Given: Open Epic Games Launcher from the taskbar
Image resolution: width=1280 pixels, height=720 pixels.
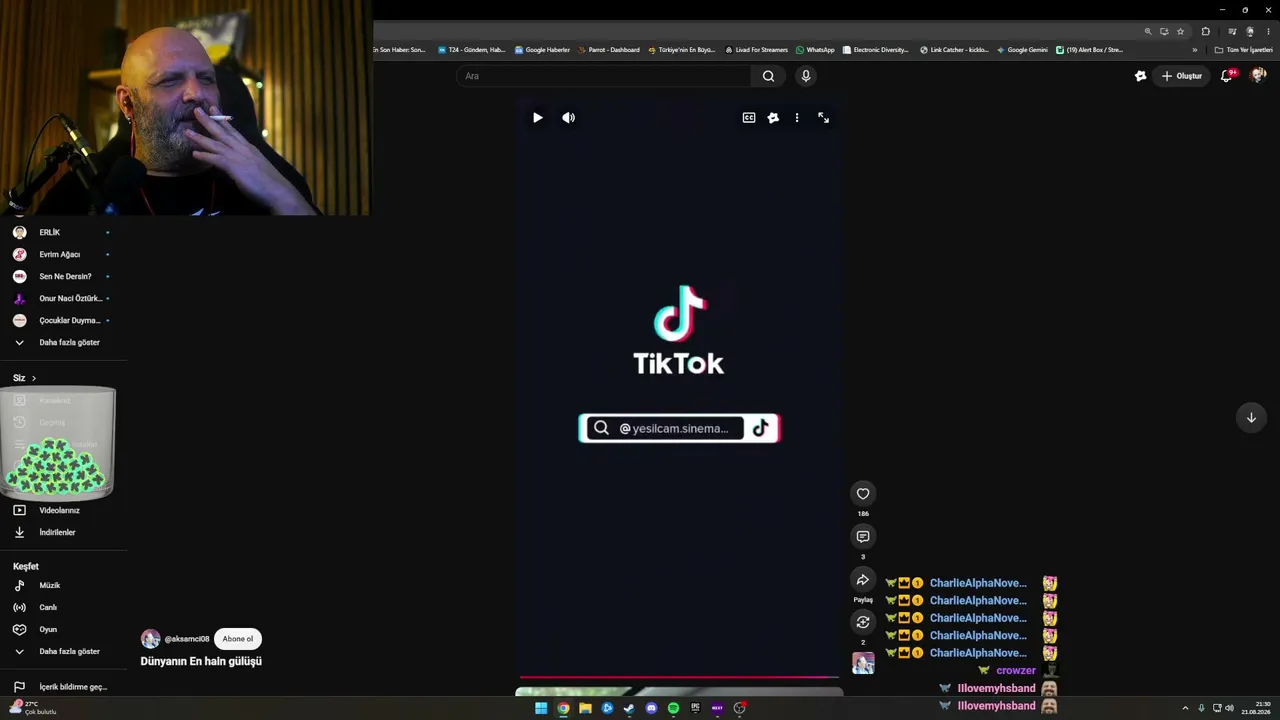Looking at the screenshot, I should [695, 708].
